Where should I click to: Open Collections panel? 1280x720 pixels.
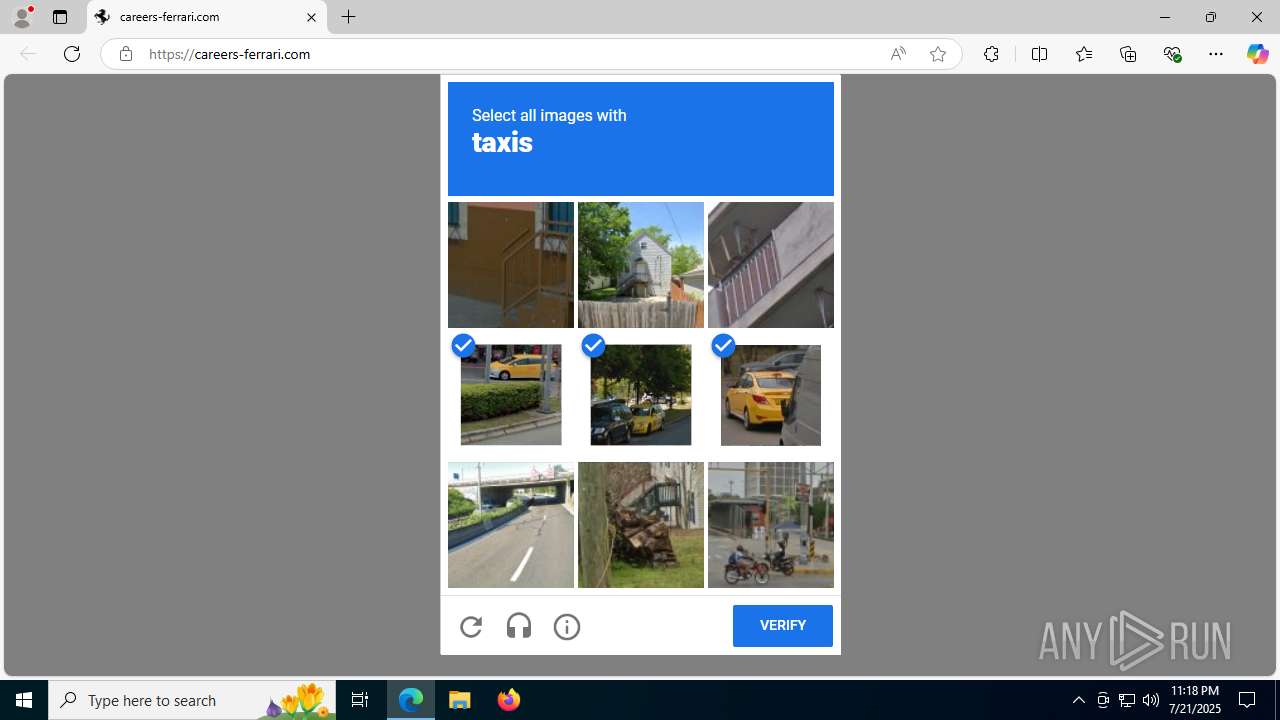[x=1128, y=54]
